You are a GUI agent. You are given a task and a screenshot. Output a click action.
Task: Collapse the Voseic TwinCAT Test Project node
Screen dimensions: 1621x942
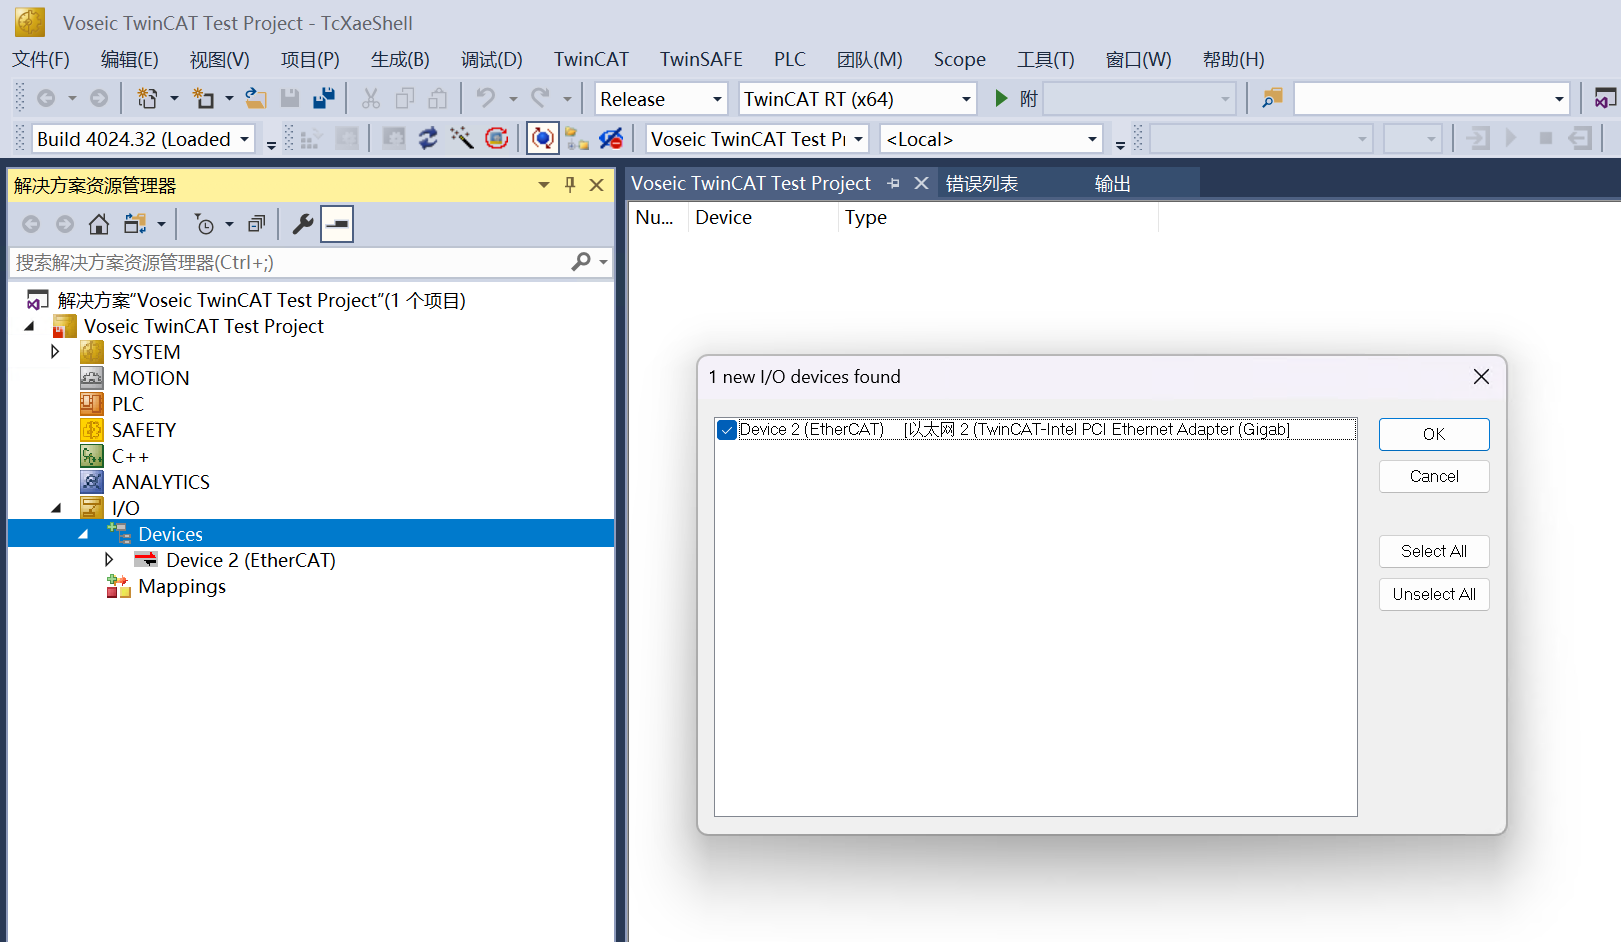[x=29, y=326]
